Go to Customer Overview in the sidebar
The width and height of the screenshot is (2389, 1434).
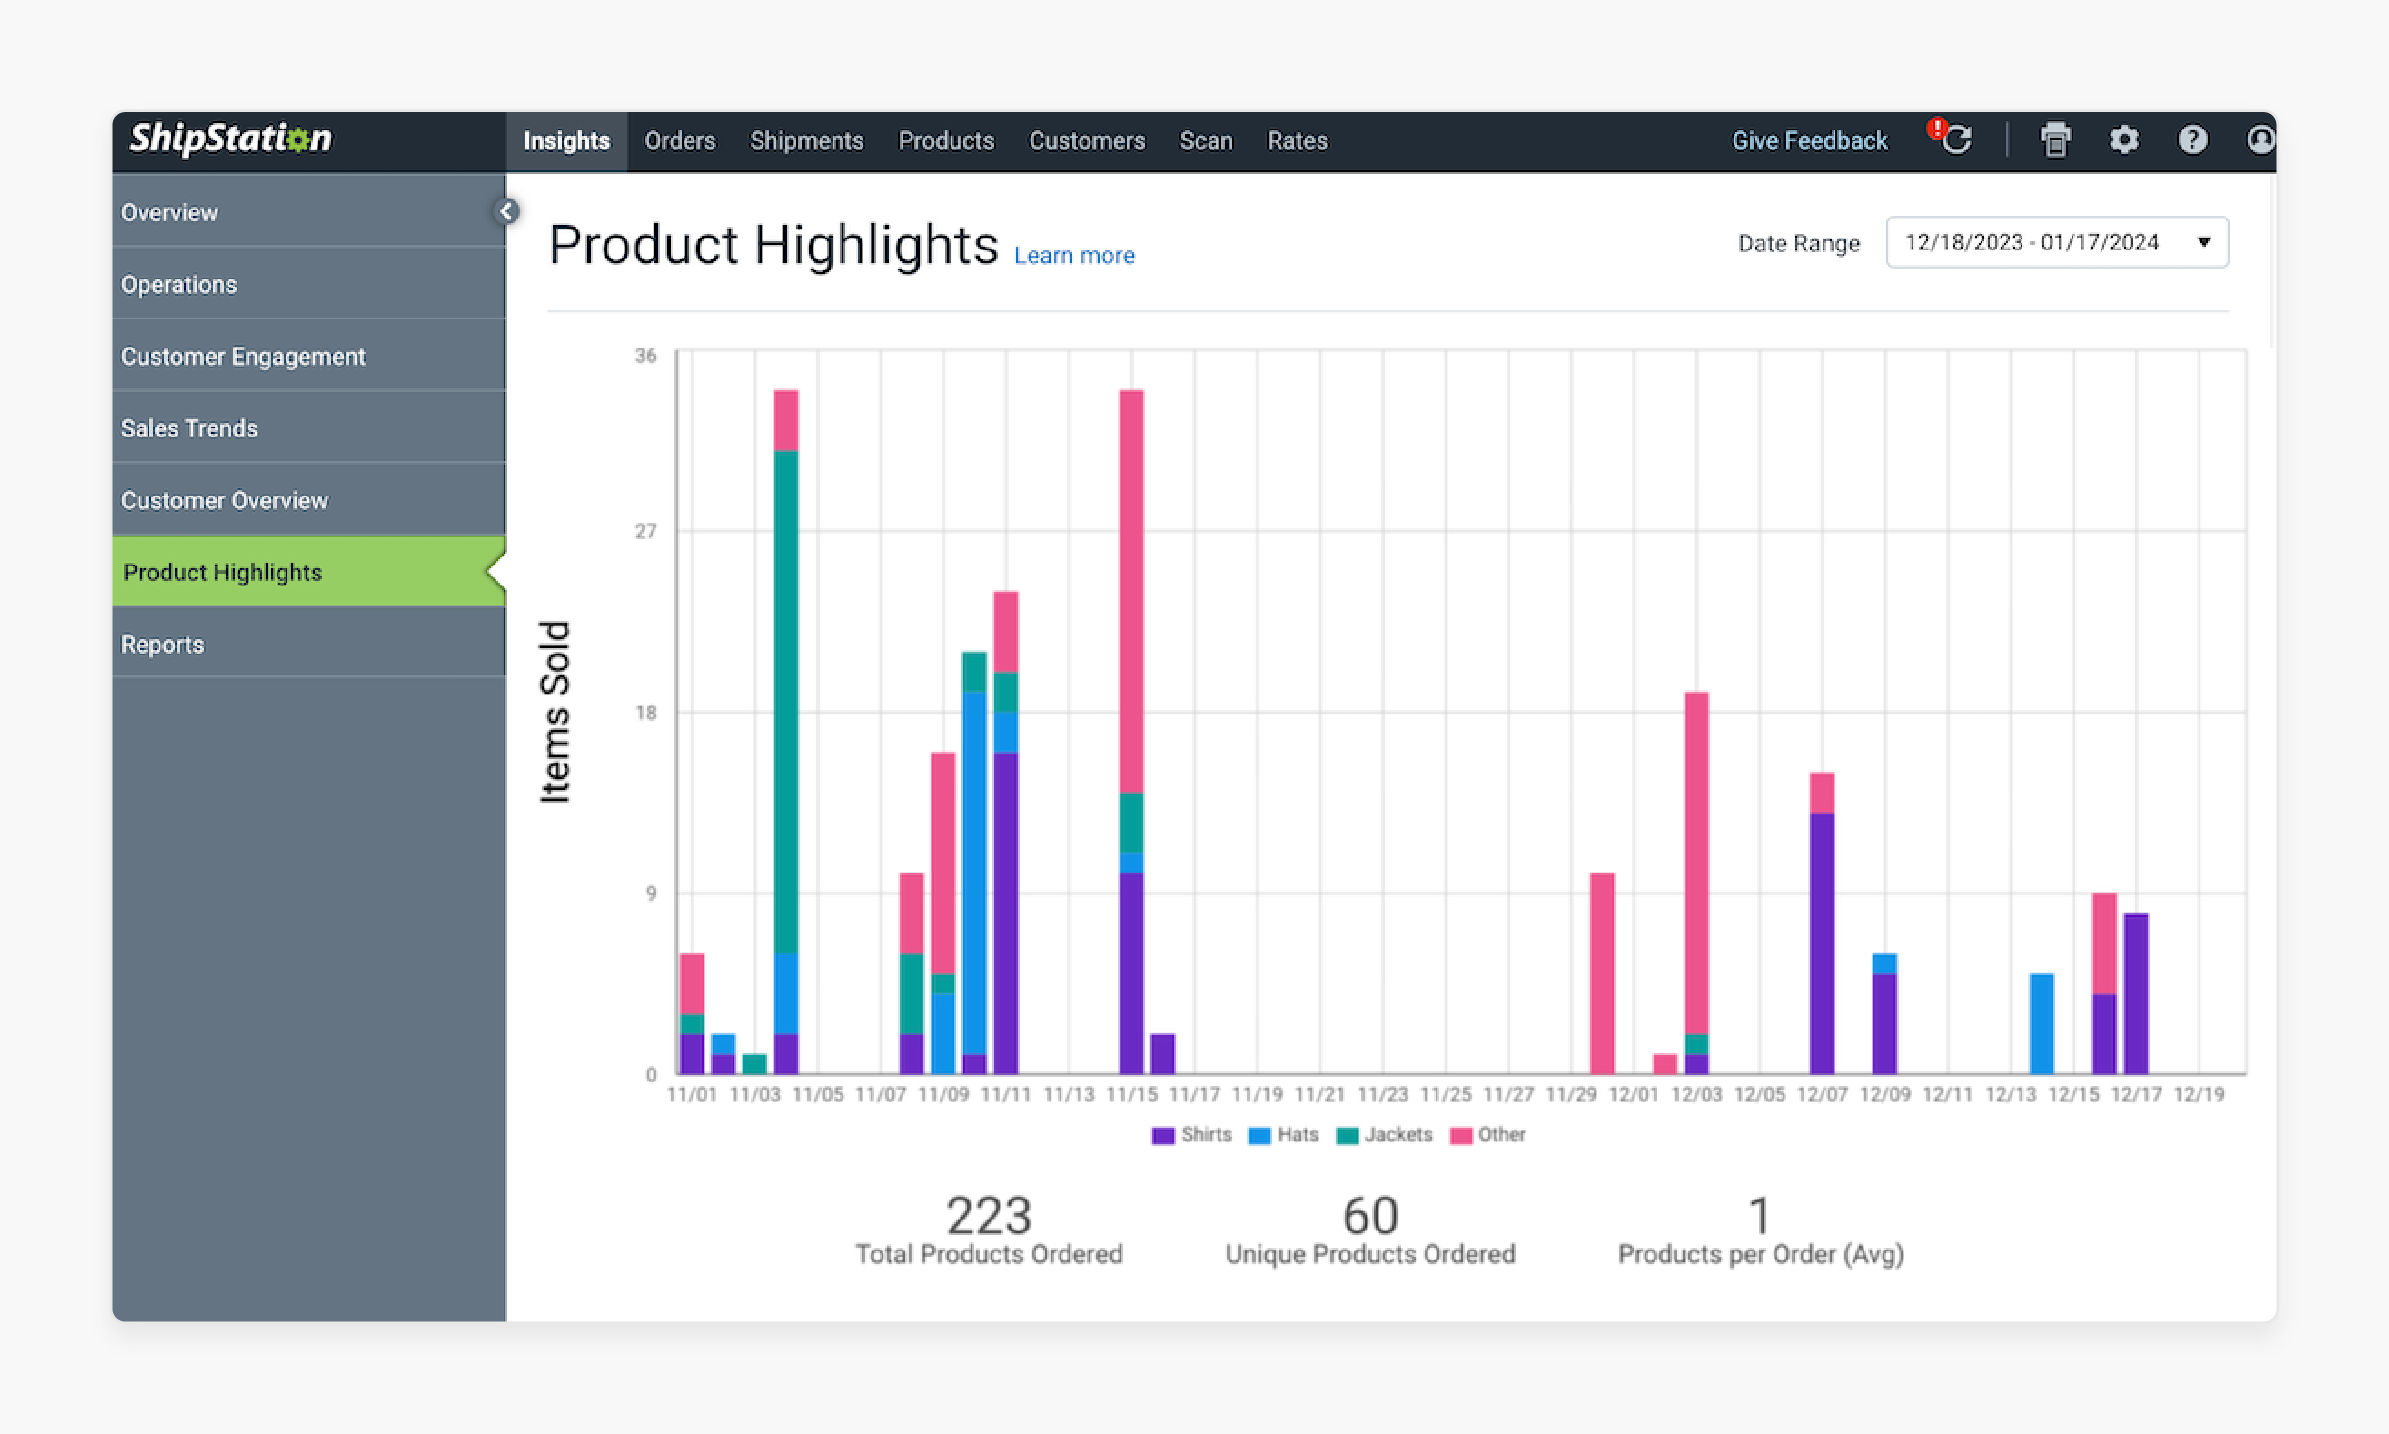(x=309, y=500)
